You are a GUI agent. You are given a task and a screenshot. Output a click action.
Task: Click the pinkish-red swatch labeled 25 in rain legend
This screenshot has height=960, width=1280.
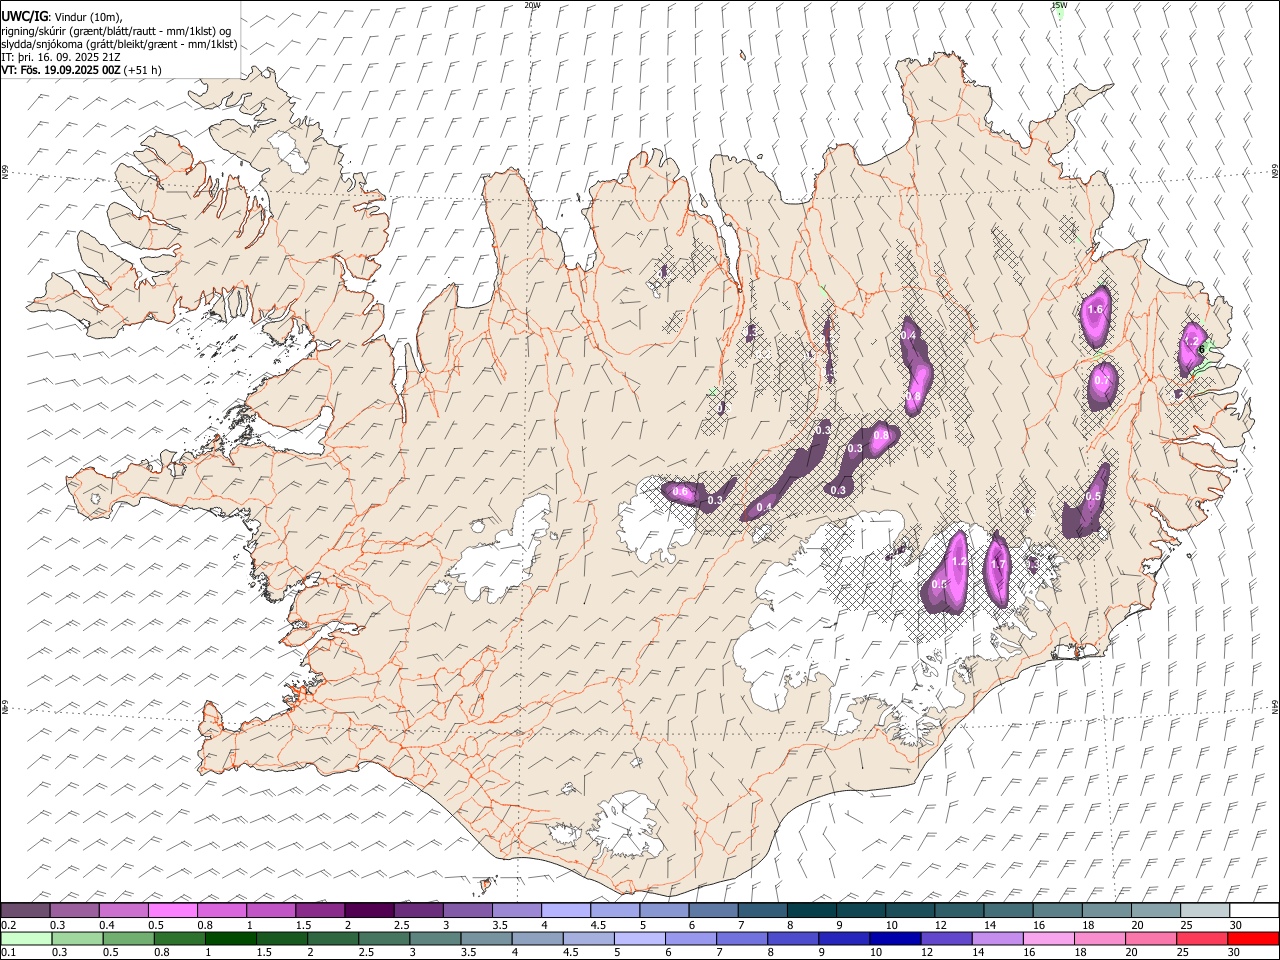(x=1201, y=938)
